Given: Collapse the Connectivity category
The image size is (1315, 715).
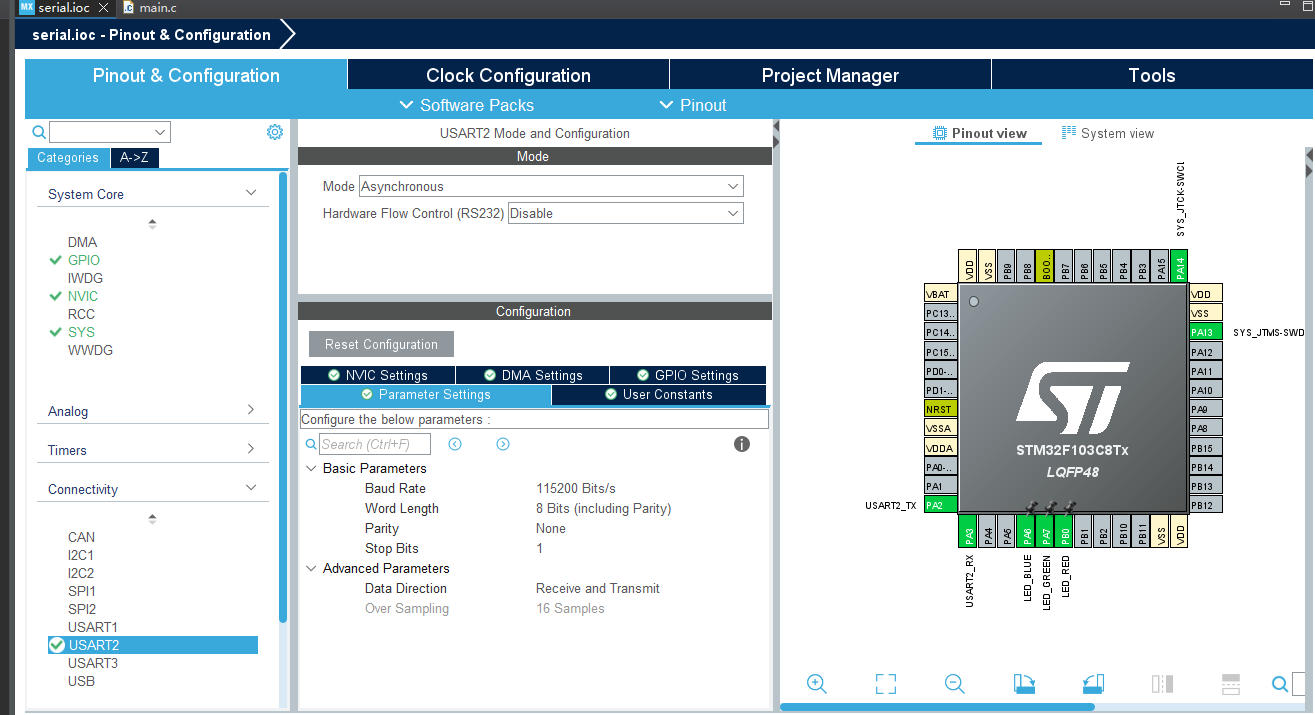Looking at the screenshot, I should pyautogui.click(x=251, y=488).
